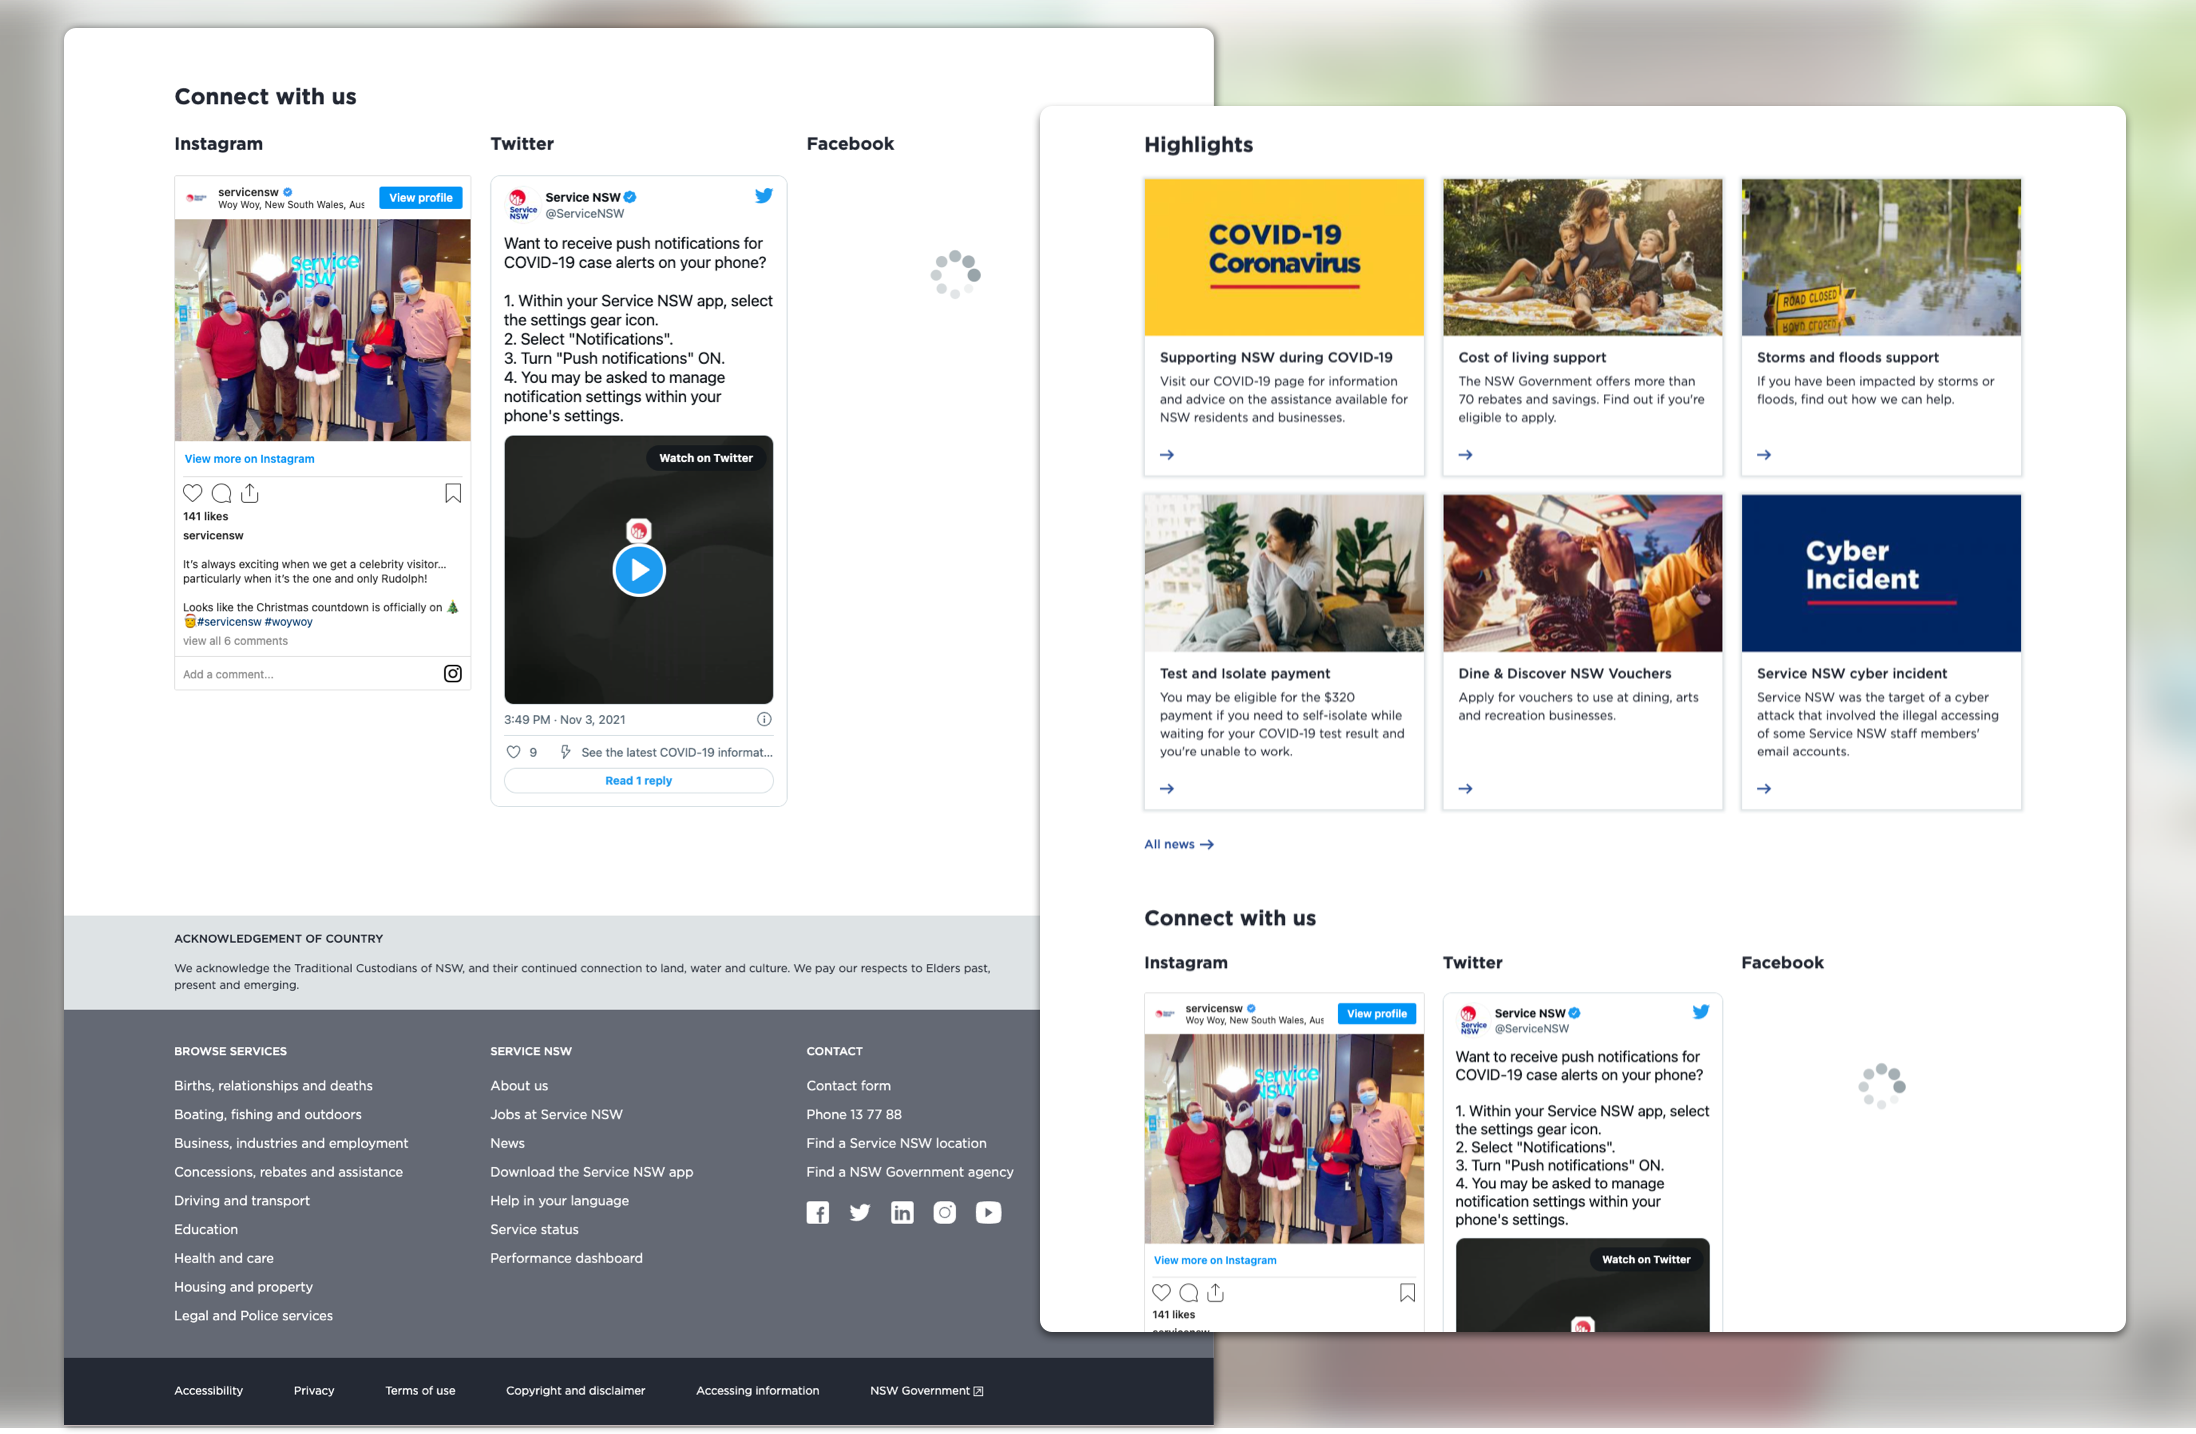Screen dimensions: 2196x1434
Task: Share the Instagram post via the paper-plane icon
Action: [249, 493]
